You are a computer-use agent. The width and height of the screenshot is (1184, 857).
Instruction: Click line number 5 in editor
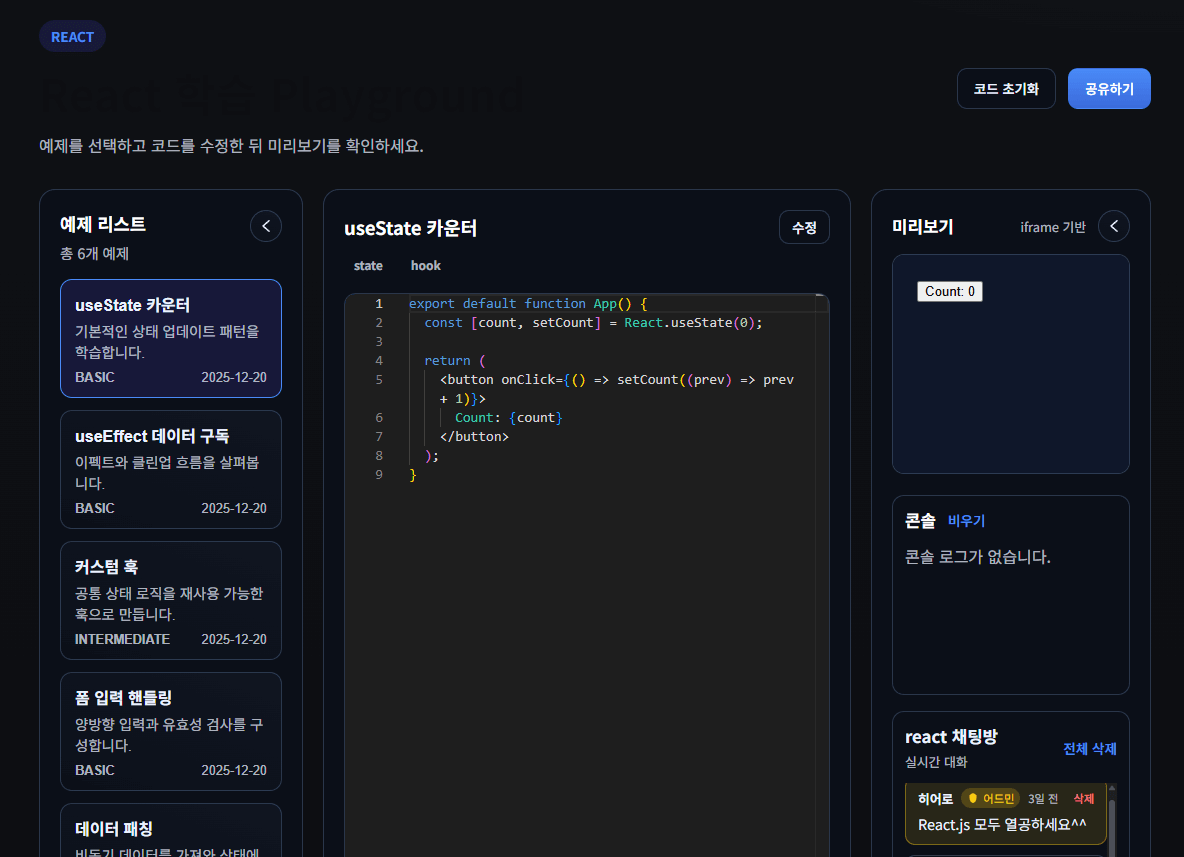point(379,380)
